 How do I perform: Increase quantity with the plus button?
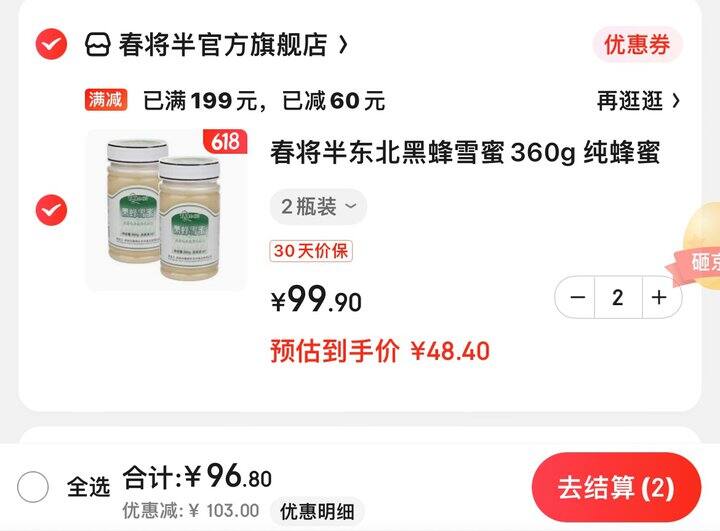coord(660,297)
